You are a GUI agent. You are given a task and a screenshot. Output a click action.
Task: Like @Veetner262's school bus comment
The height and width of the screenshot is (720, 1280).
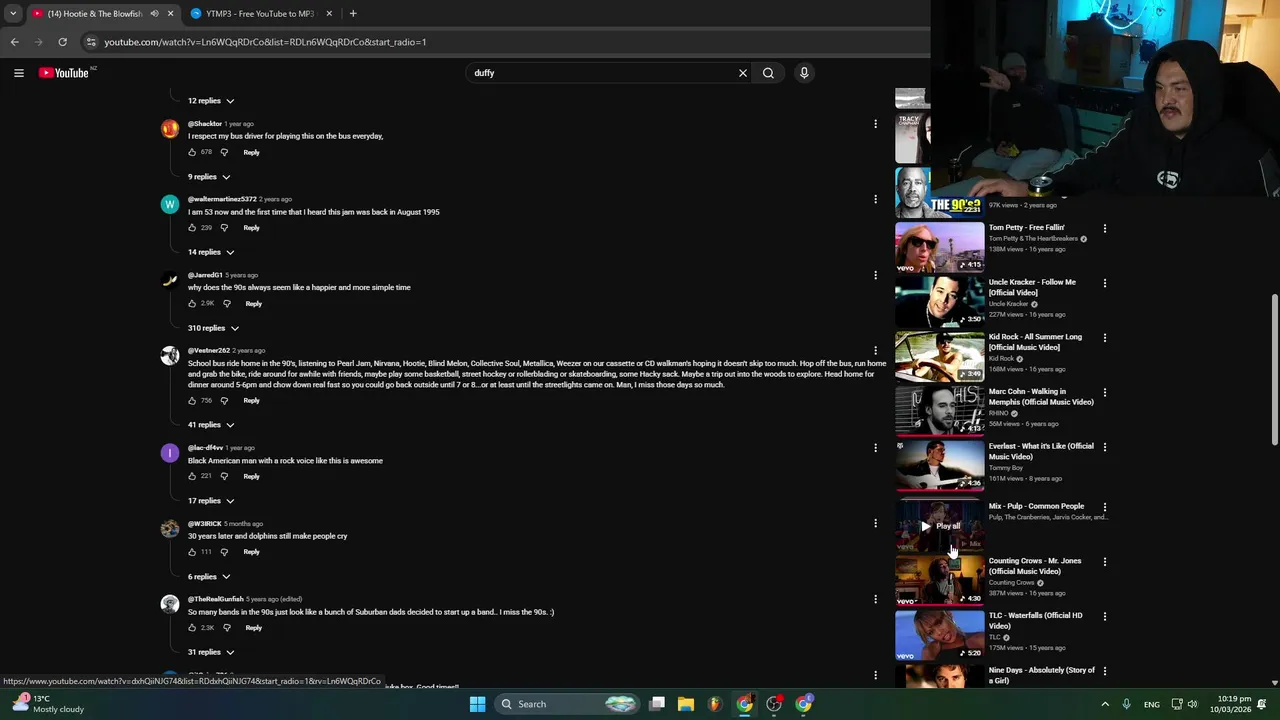click(192, 400)
